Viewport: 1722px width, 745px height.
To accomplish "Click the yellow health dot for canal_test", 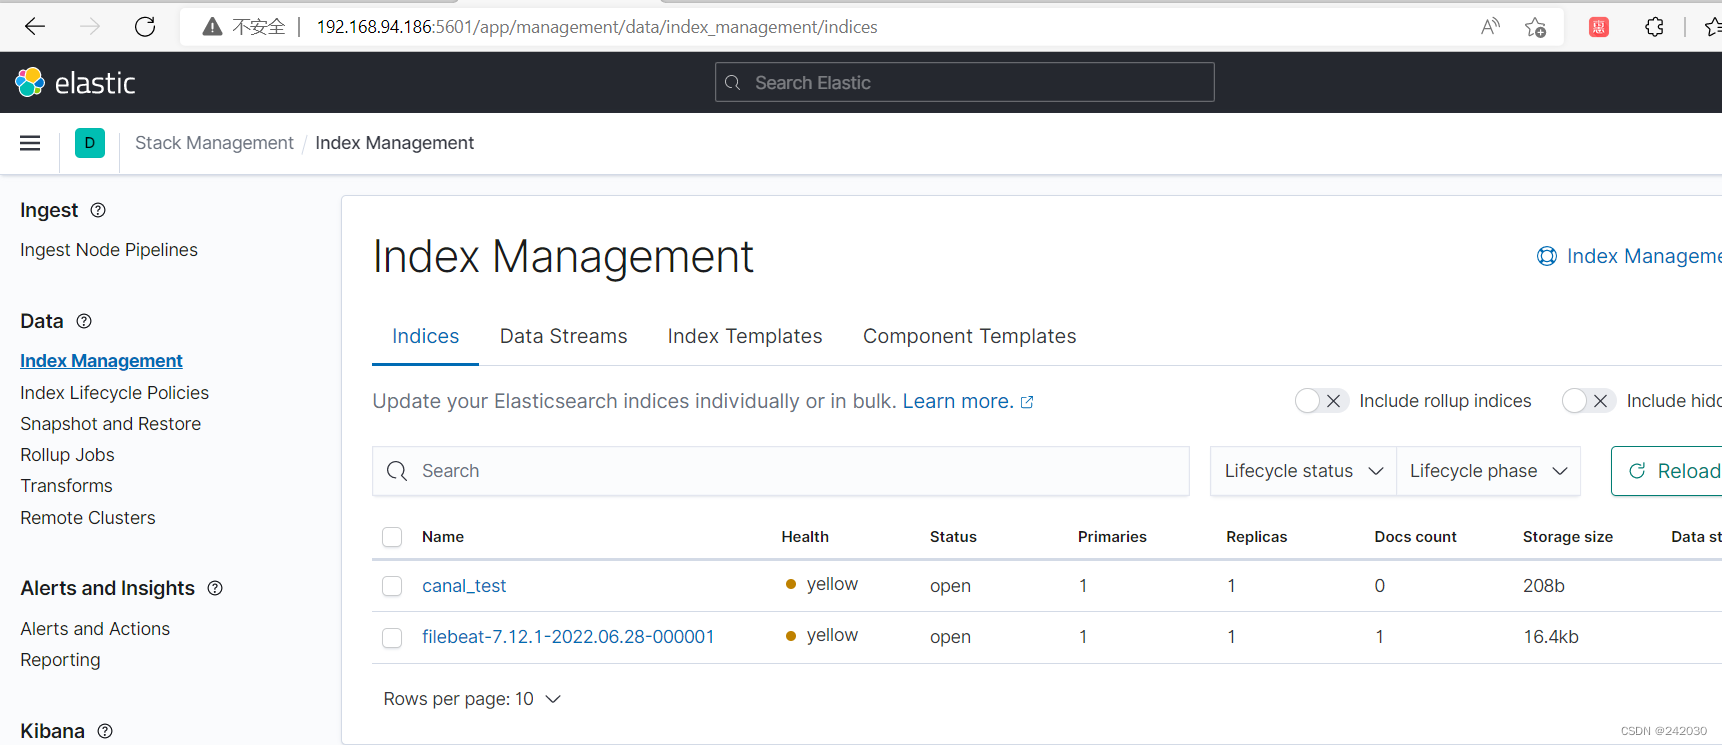I will point(791,584).
